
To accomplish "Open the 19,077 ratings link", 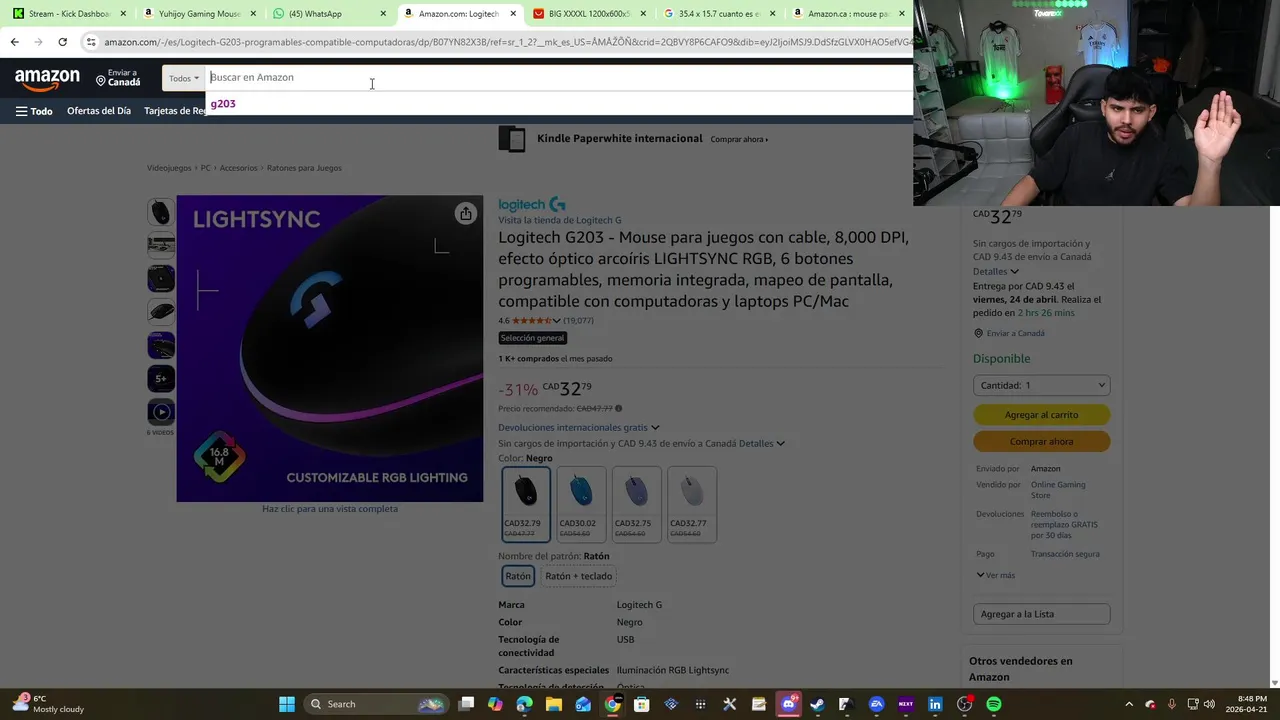I will pos(578,321).
